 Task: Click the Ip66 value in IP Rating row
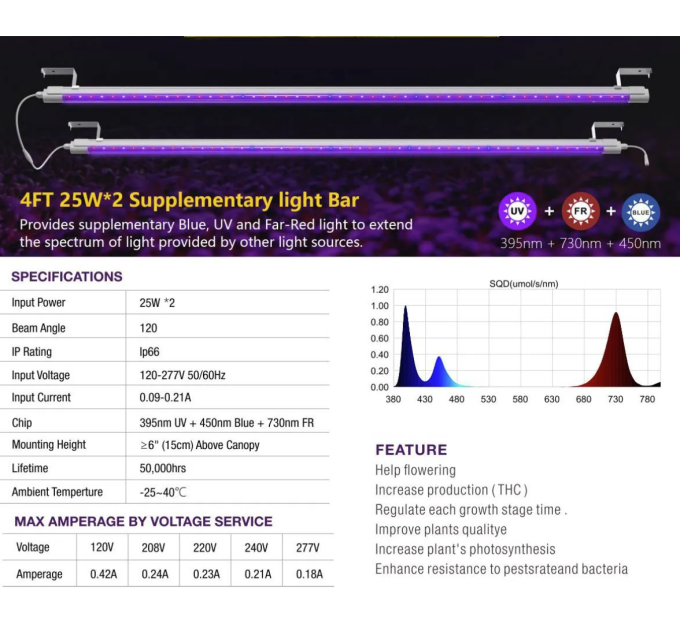pos(151,351)
